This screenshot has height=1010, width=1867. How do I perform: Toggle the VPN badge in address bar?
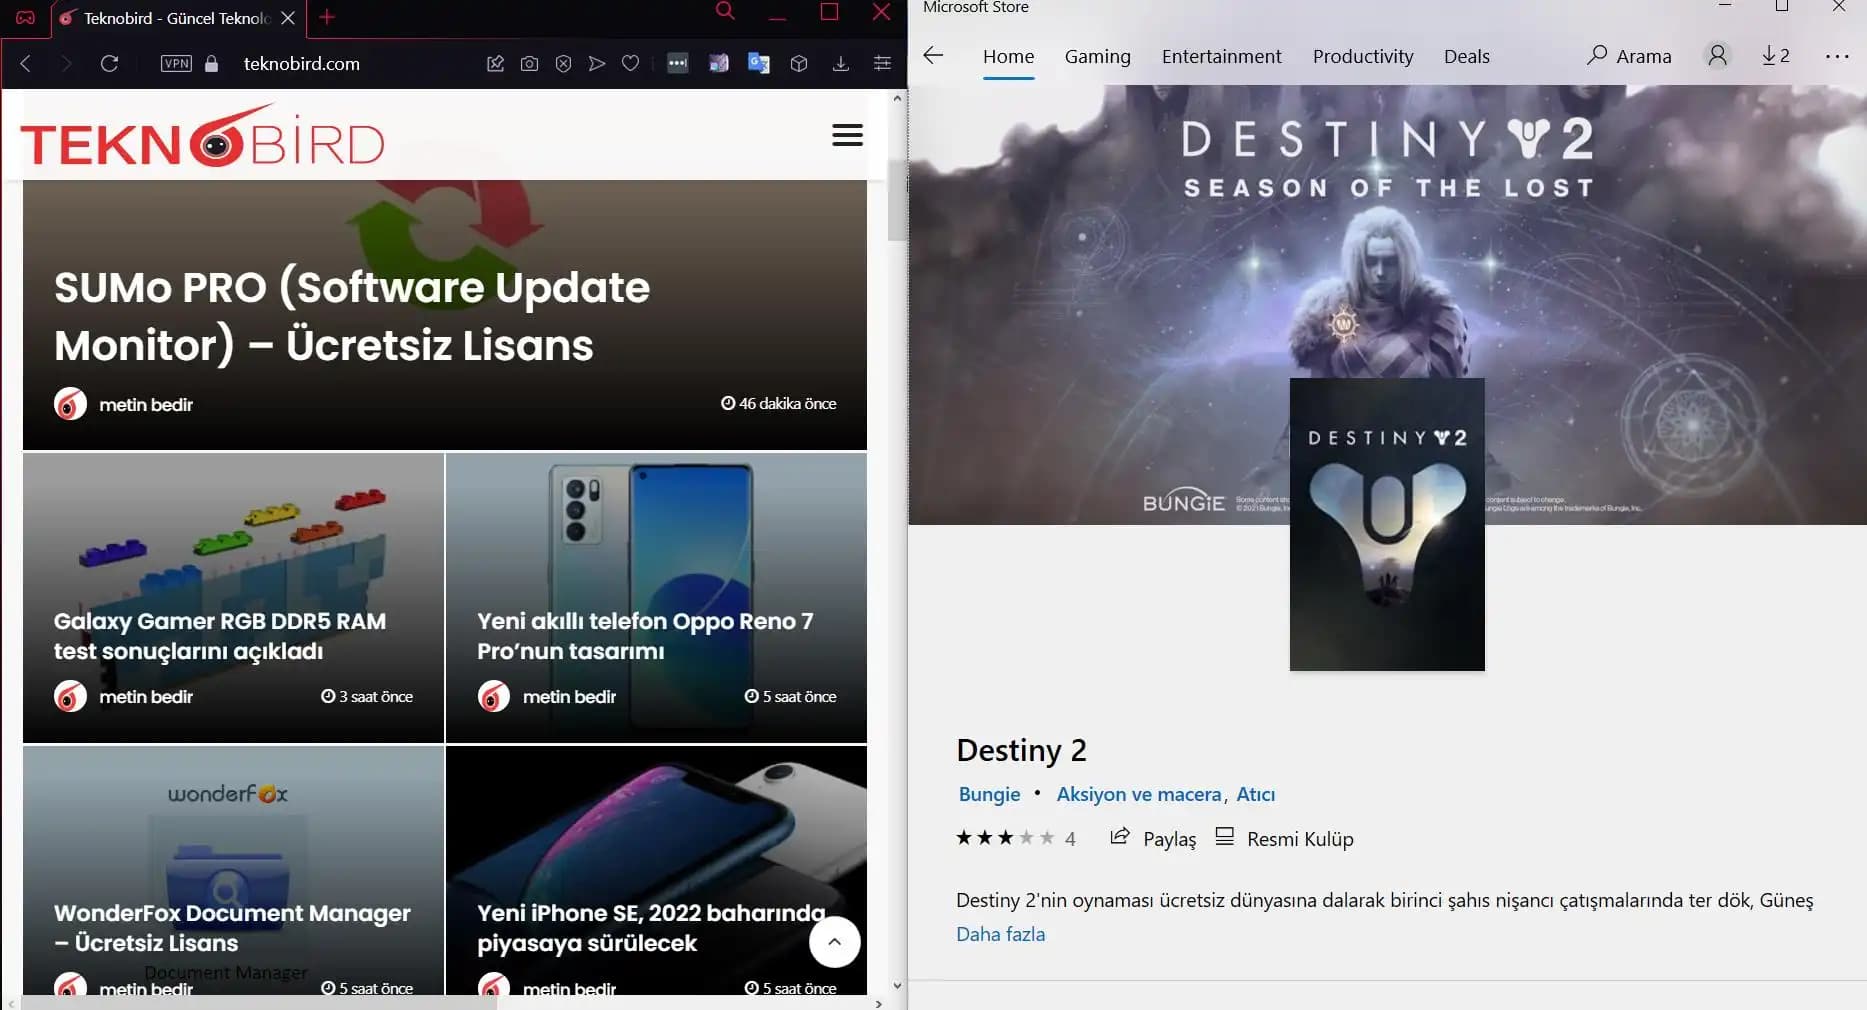click(x=176, y=64)
